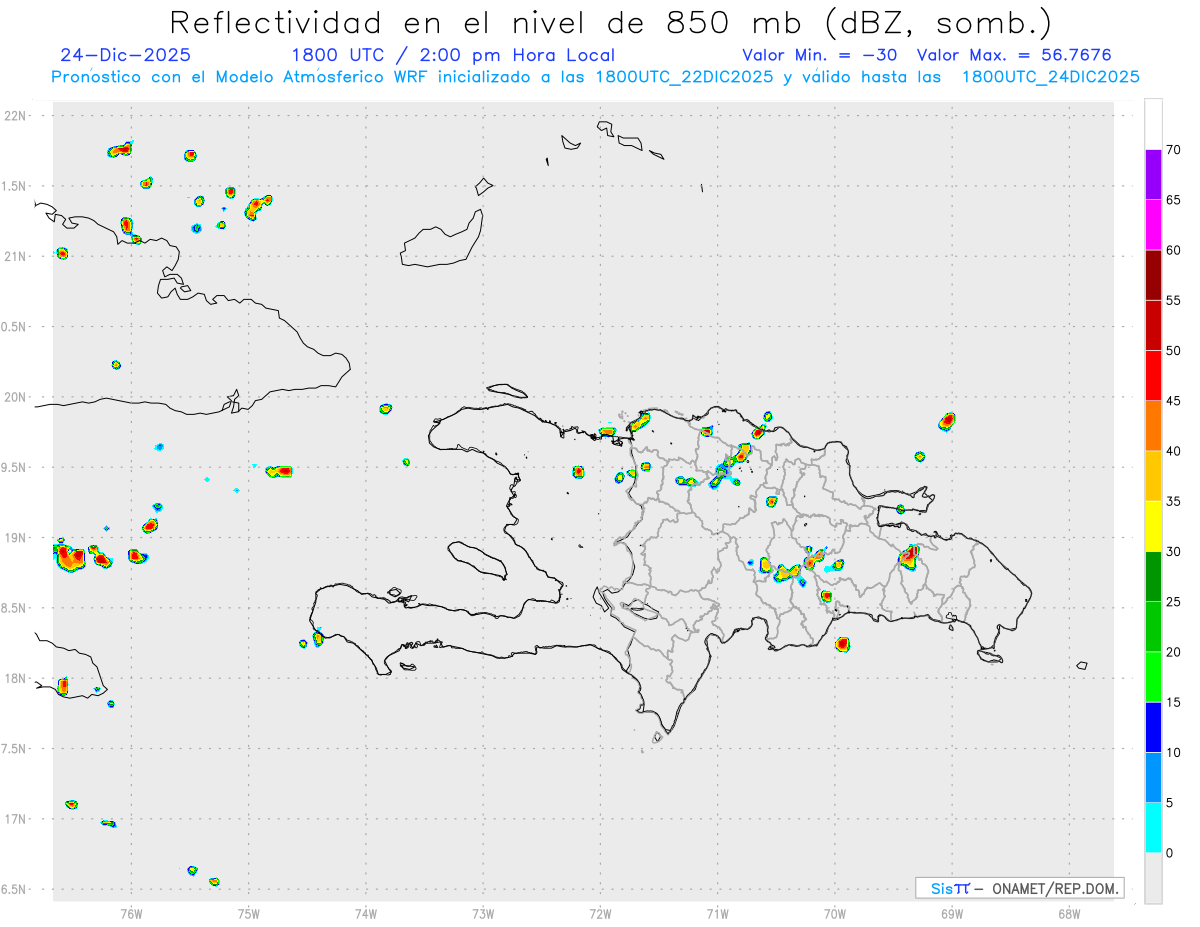Pick the yellow 30-35 dBZ colorbar segment
The width and height of the screenshot is (1200, 927).
pos(1153,526)
